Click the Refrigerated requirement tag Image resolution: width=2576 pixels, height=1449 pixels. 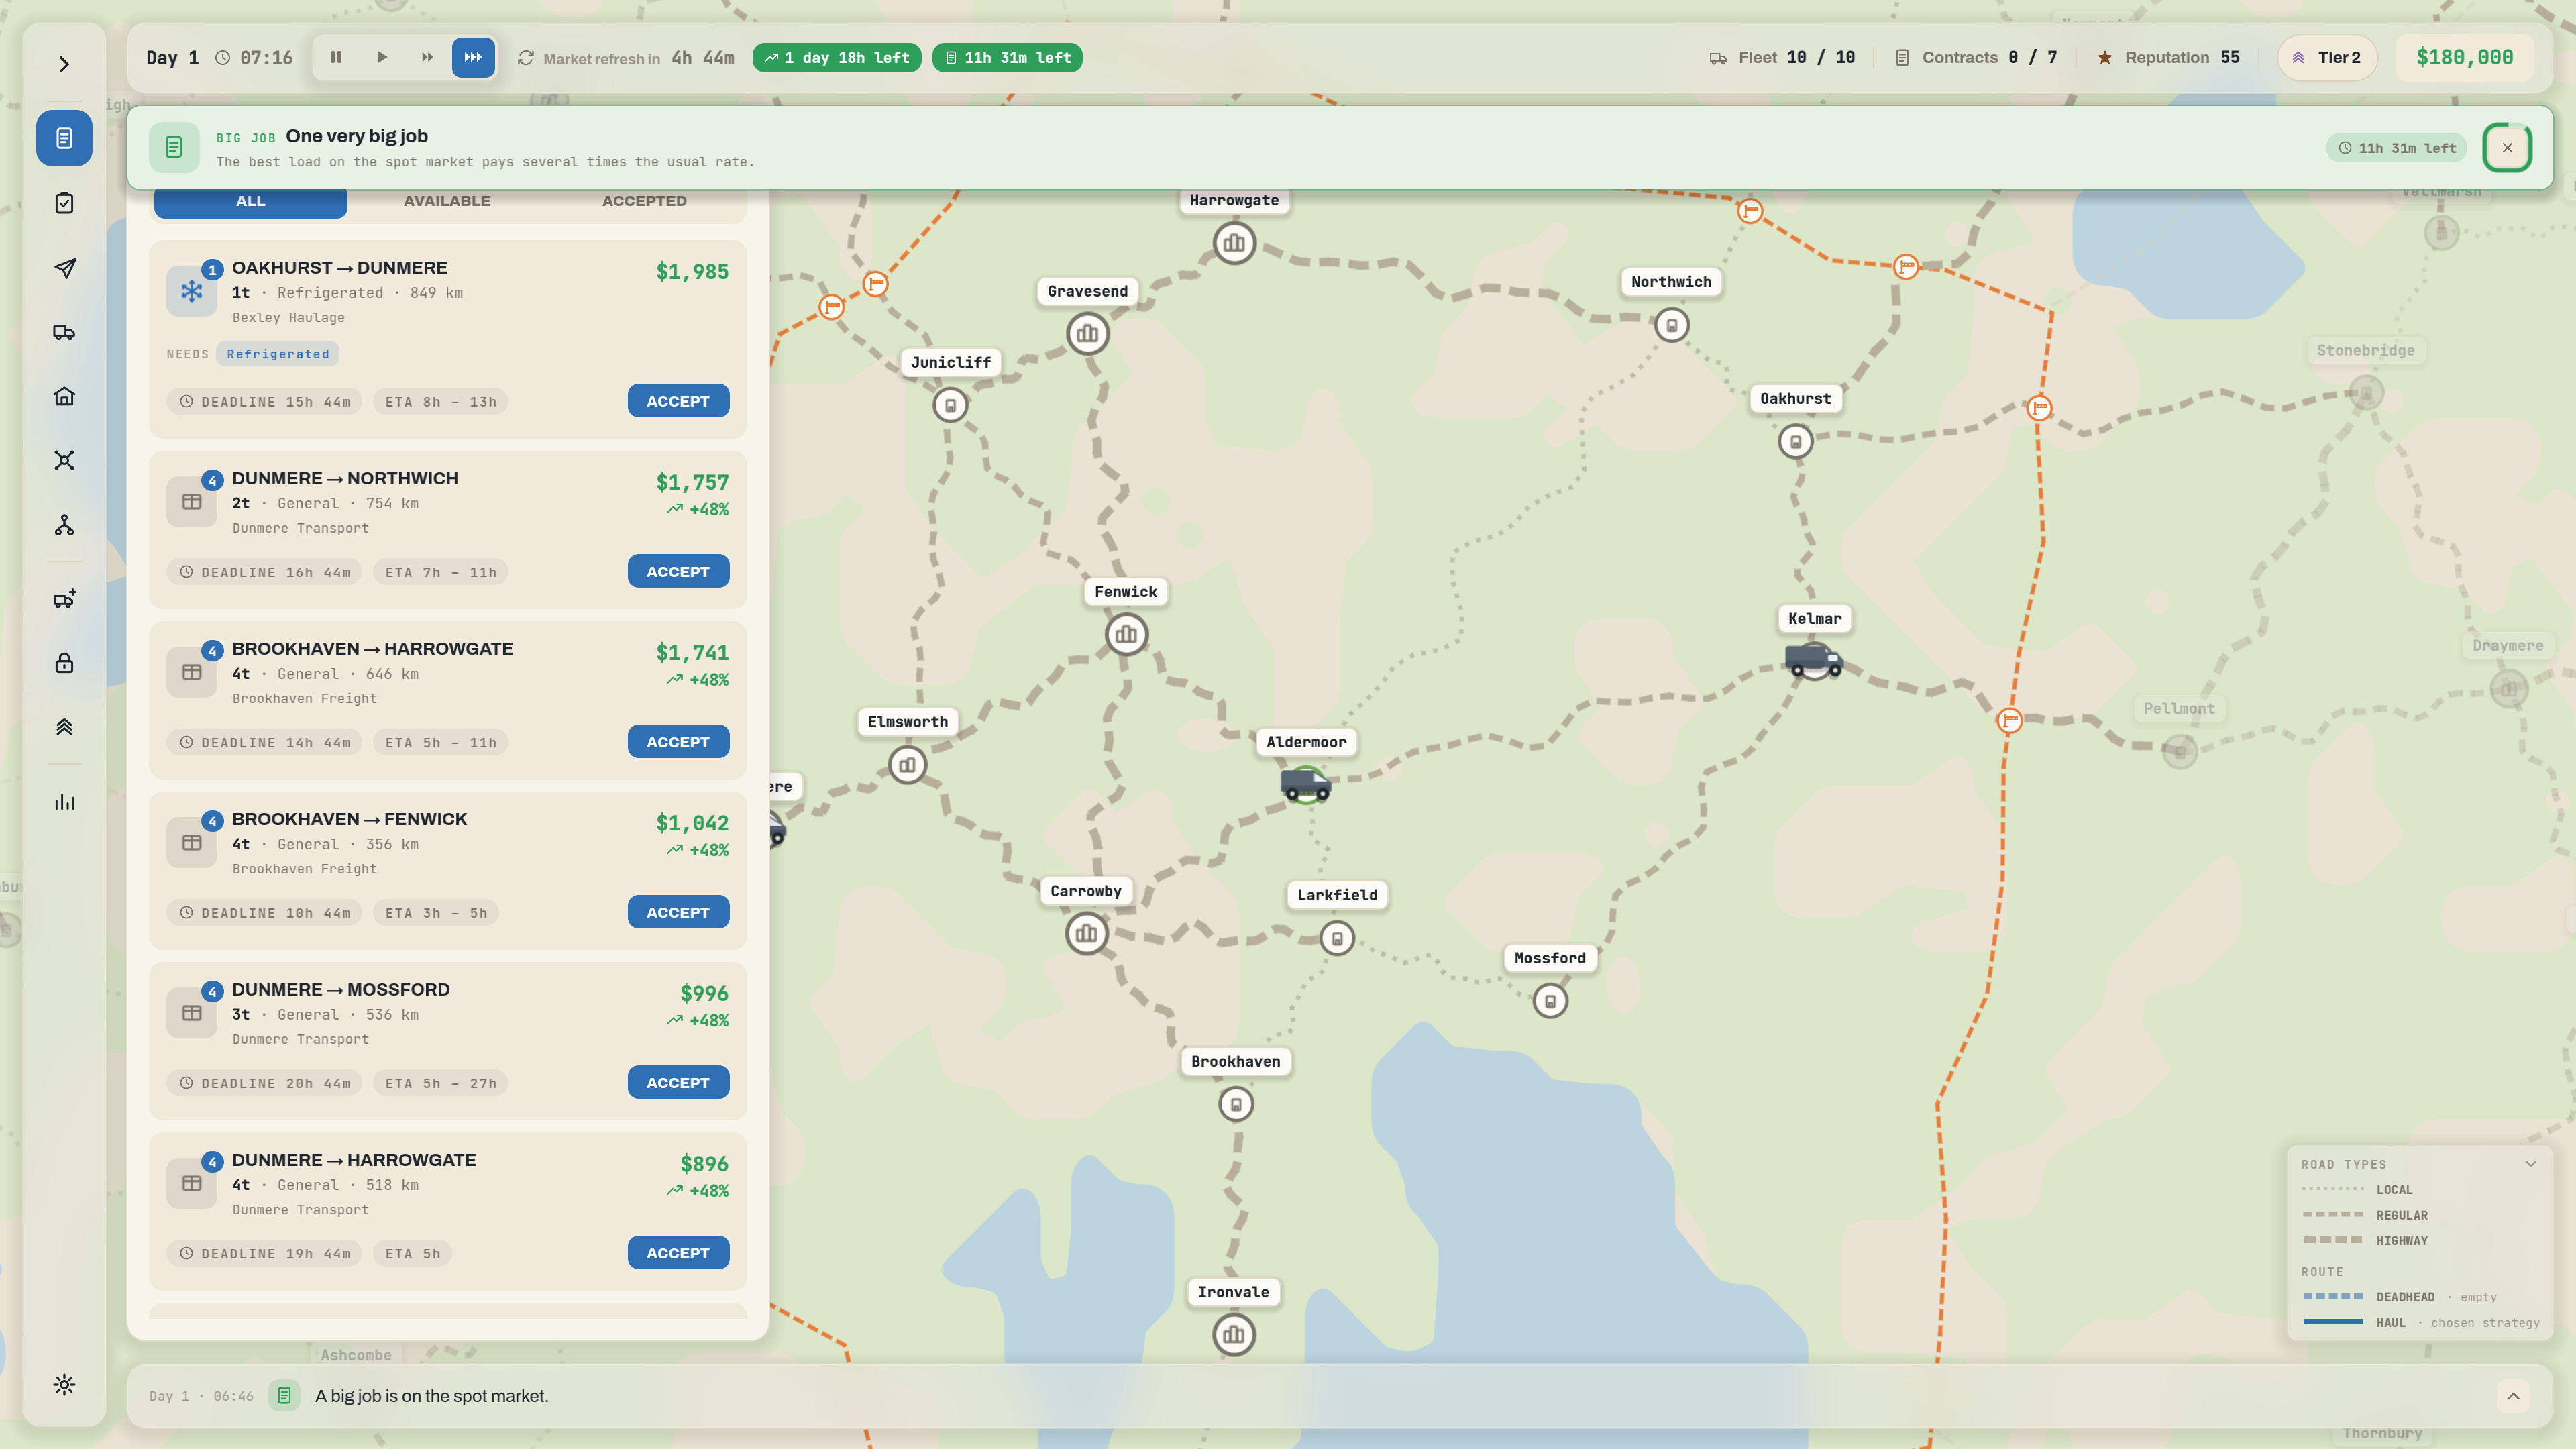click(278, 354)
